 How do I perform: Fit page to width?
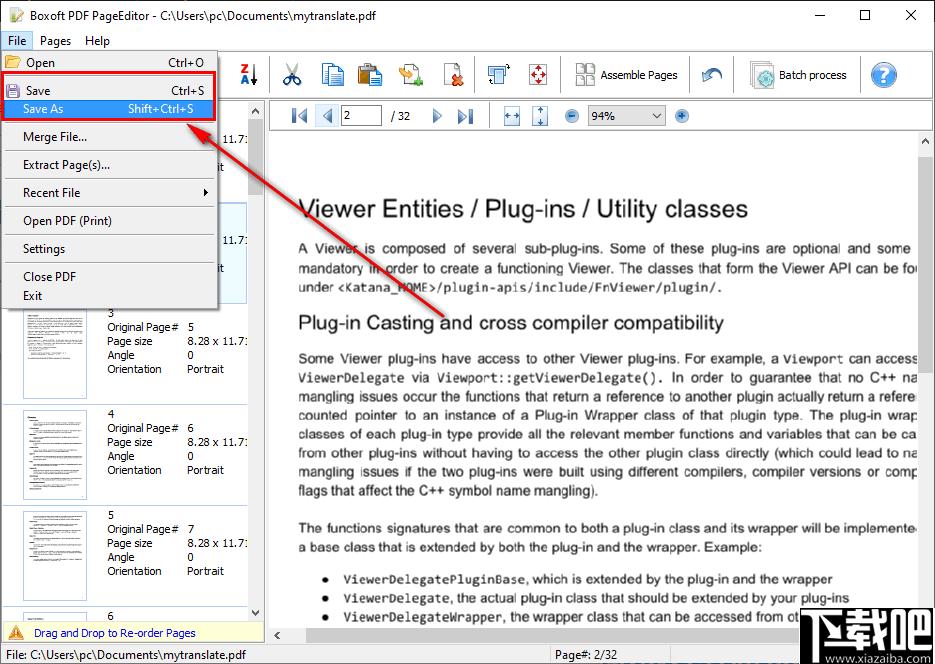(x=512, y=116)
